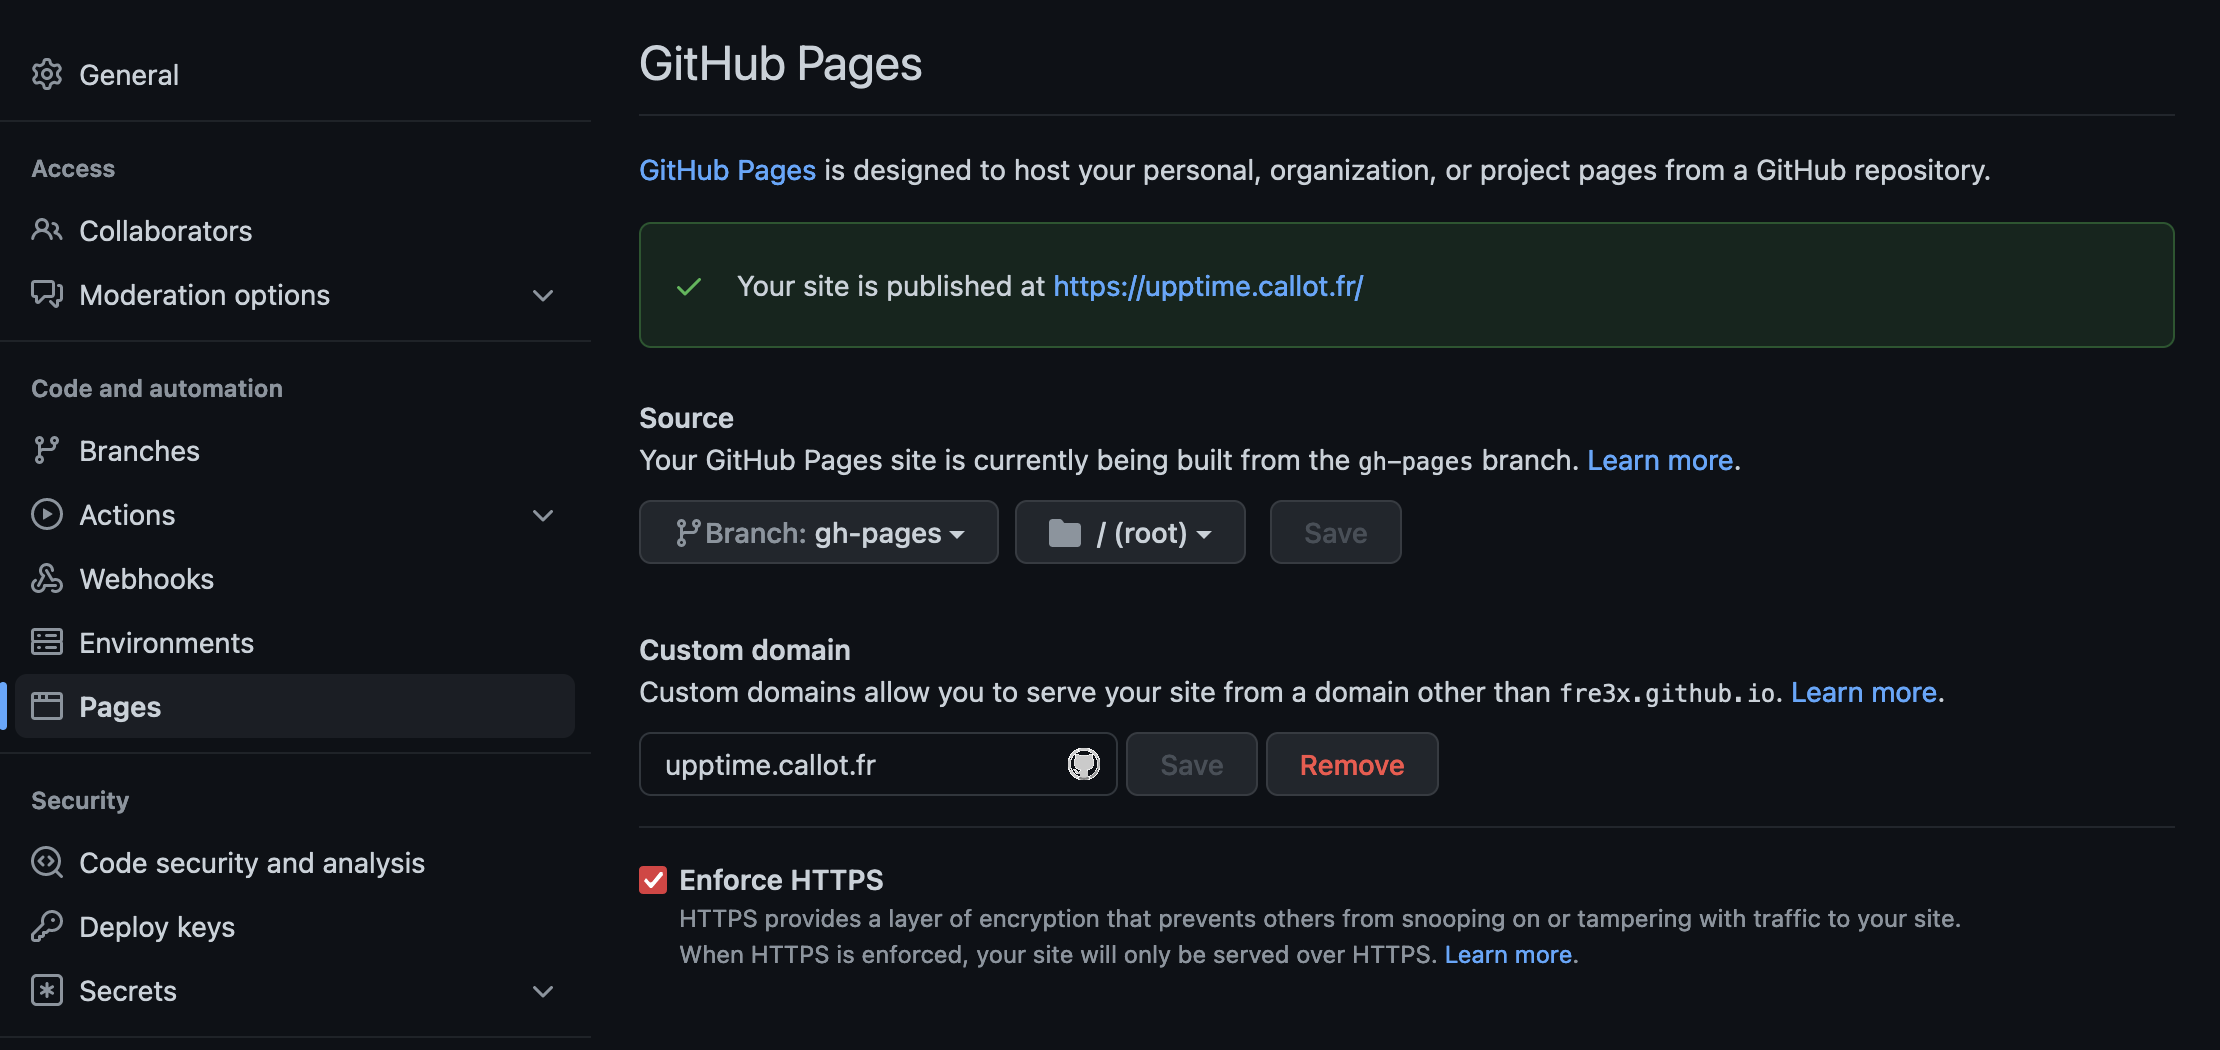Click the General gear icon

point(47,75)
